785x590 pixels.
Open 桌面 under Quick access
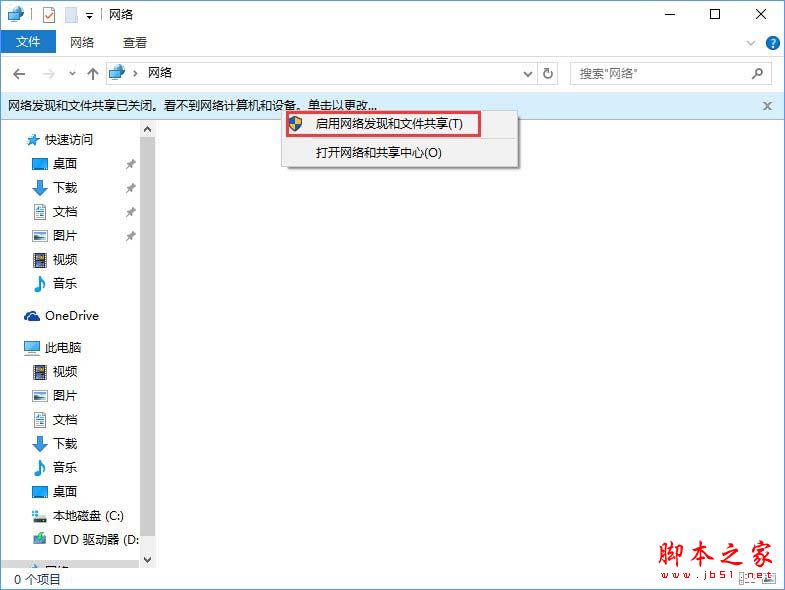tap(65, 164)
